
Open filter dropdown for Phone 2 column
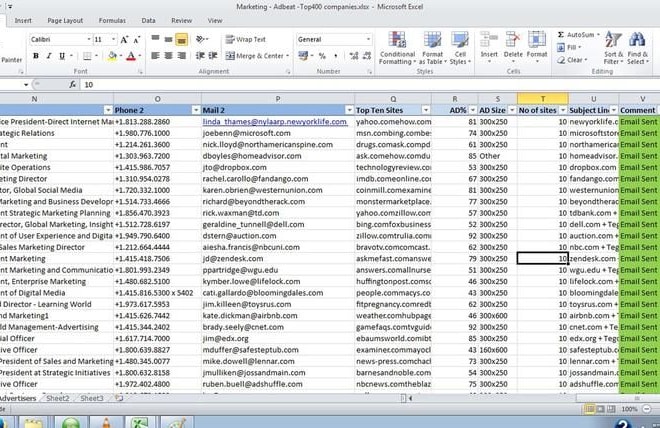click(196, 110)
